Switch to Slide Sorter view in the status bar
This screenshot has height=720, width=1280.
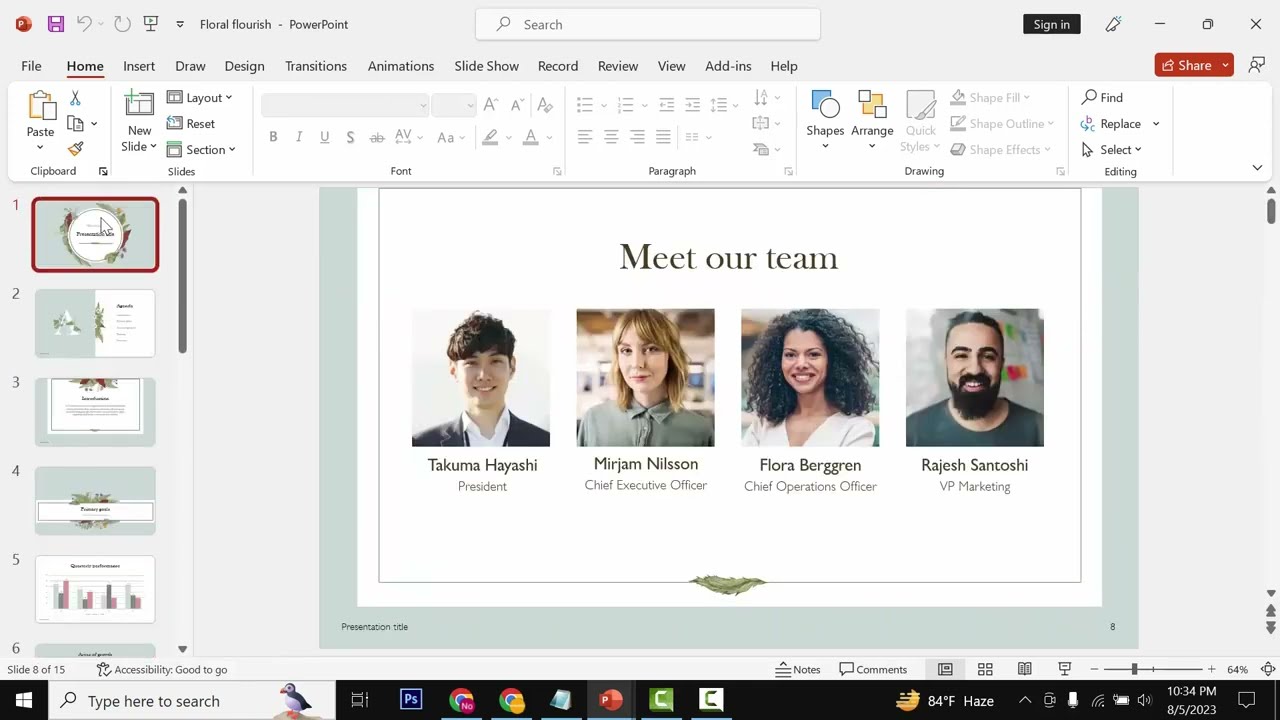pyautogui.click(x=985, y=669)
